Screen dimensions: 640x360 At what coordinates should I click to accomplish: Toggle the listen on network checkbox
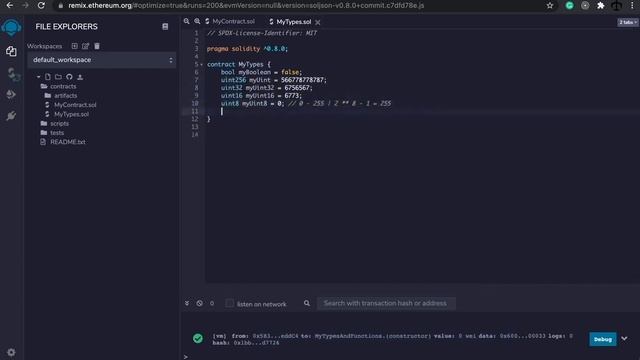pyautogui.click(x=230, y=303)
